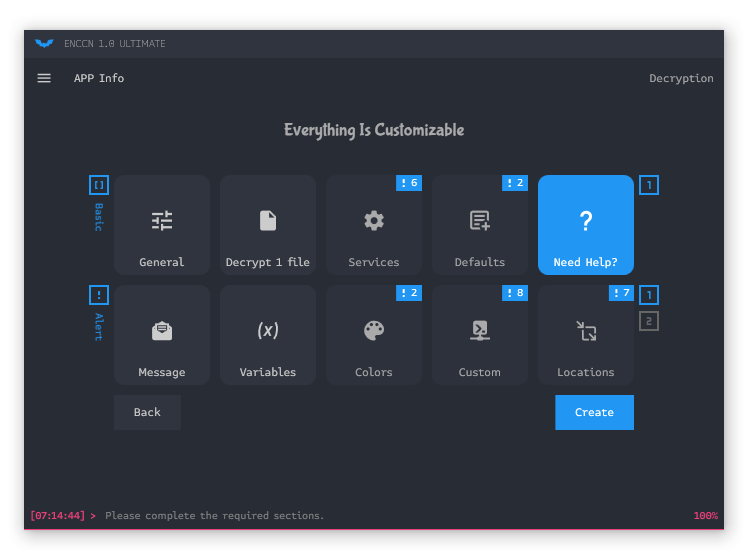744x560 pixels.
Task: Open the Variables (x) tile
Action: click(268, 335)
